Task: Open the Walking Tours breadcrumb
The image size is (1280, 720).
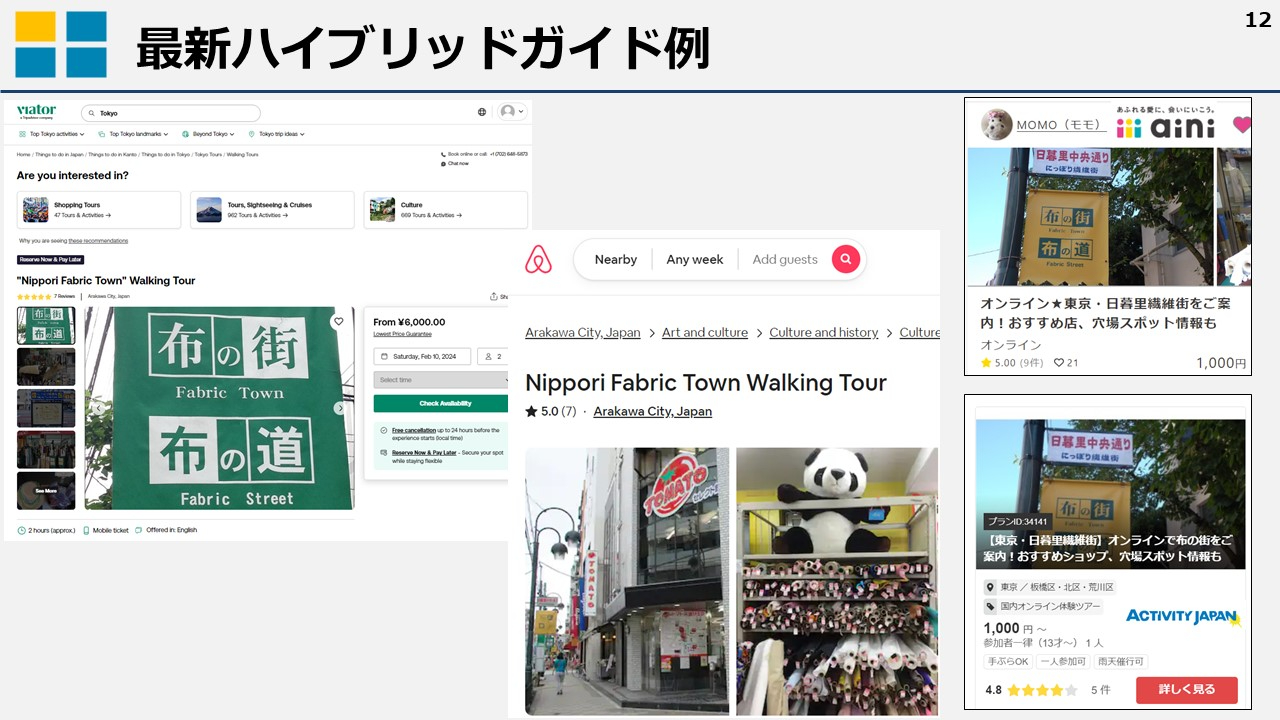Action: coord(242,155)
